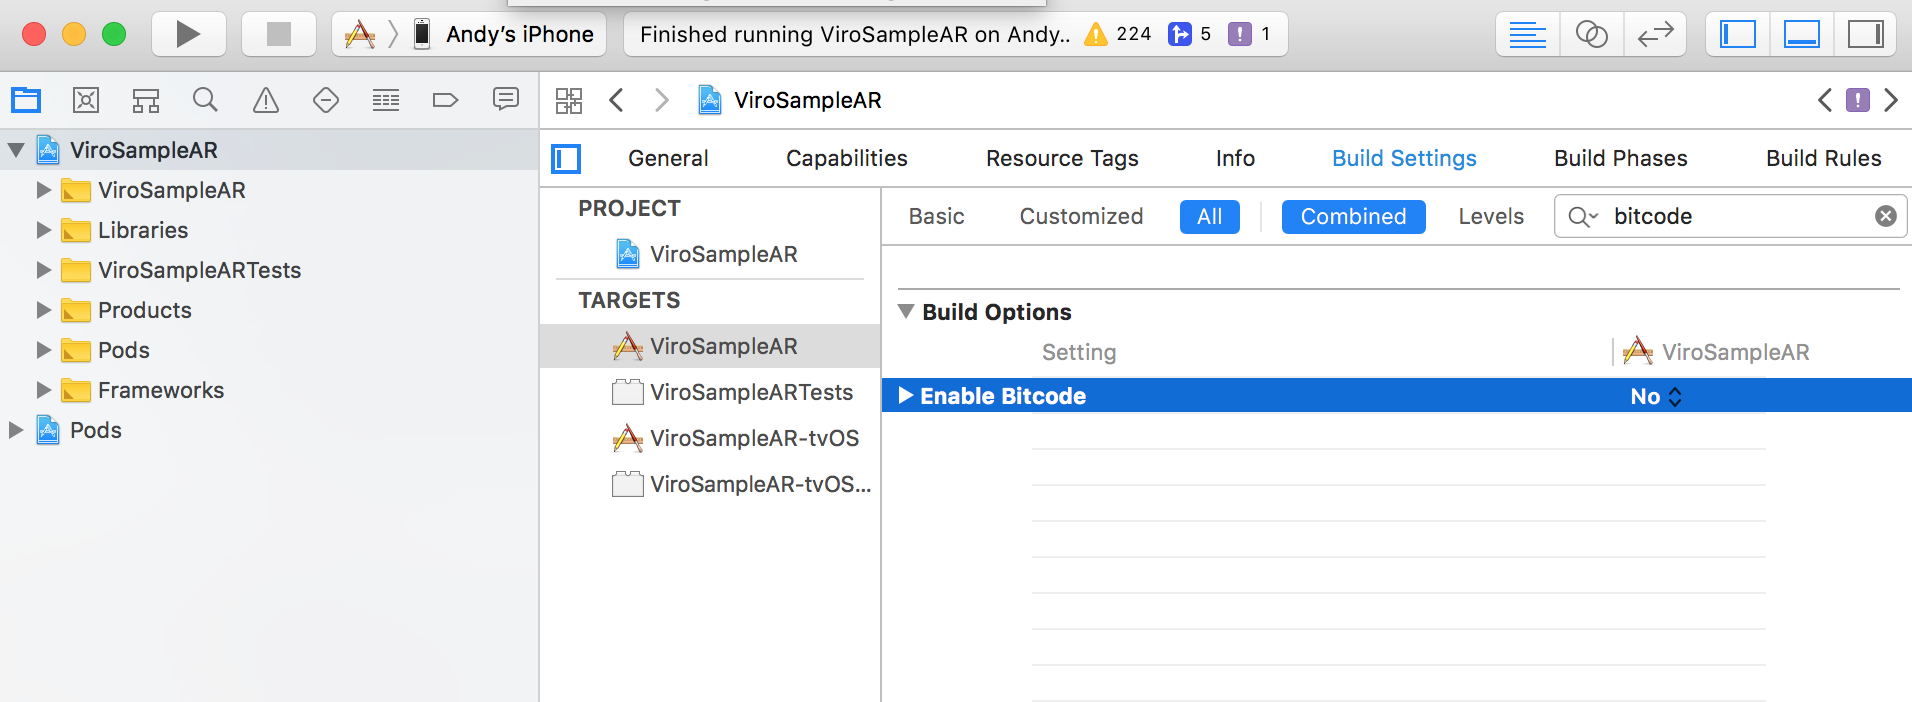This screenshot has width=1912, height=702.
Task: Open the Project navigator
Action: (26, 100)
